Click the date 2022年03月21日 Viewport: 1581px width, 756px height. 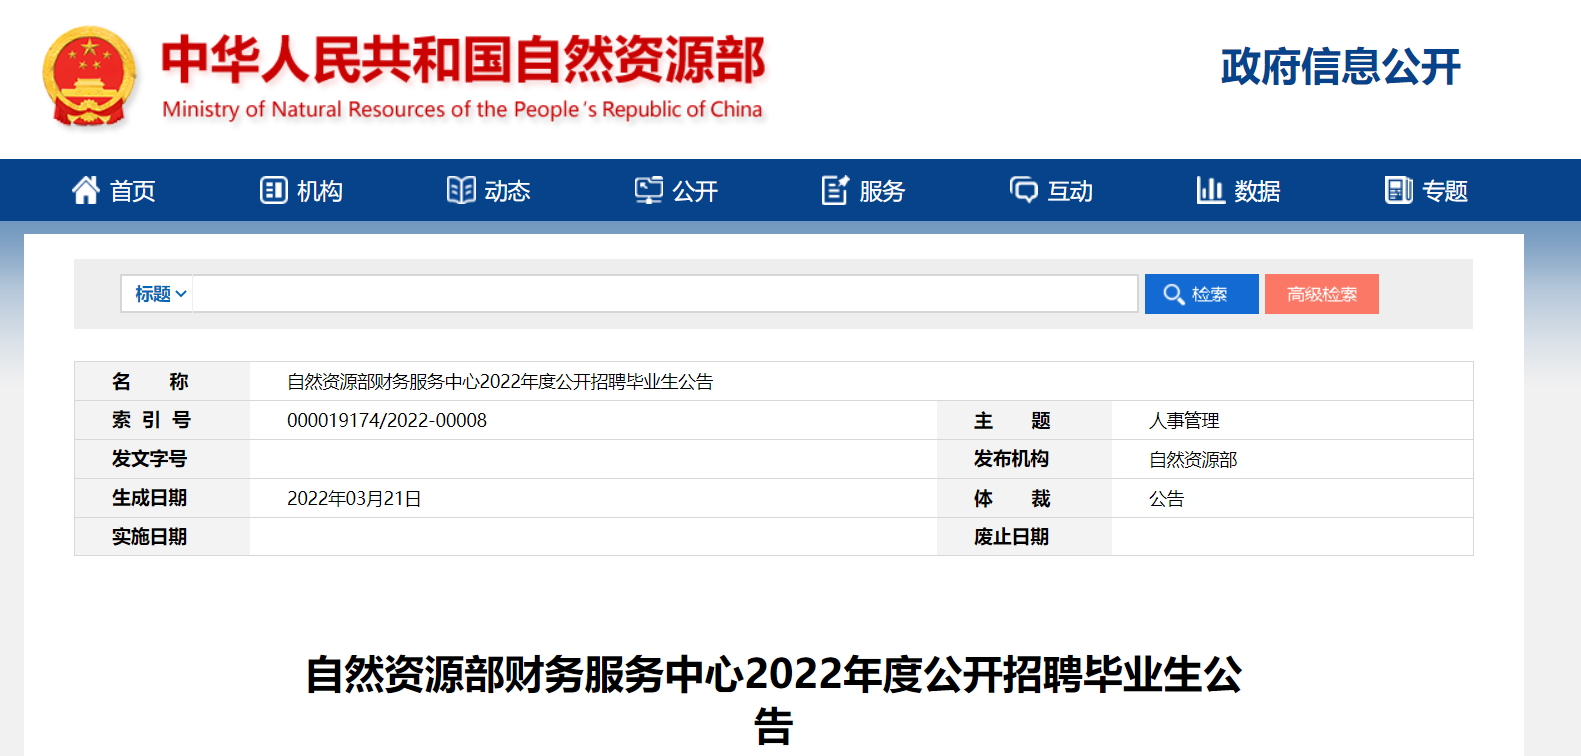point(354,498)
